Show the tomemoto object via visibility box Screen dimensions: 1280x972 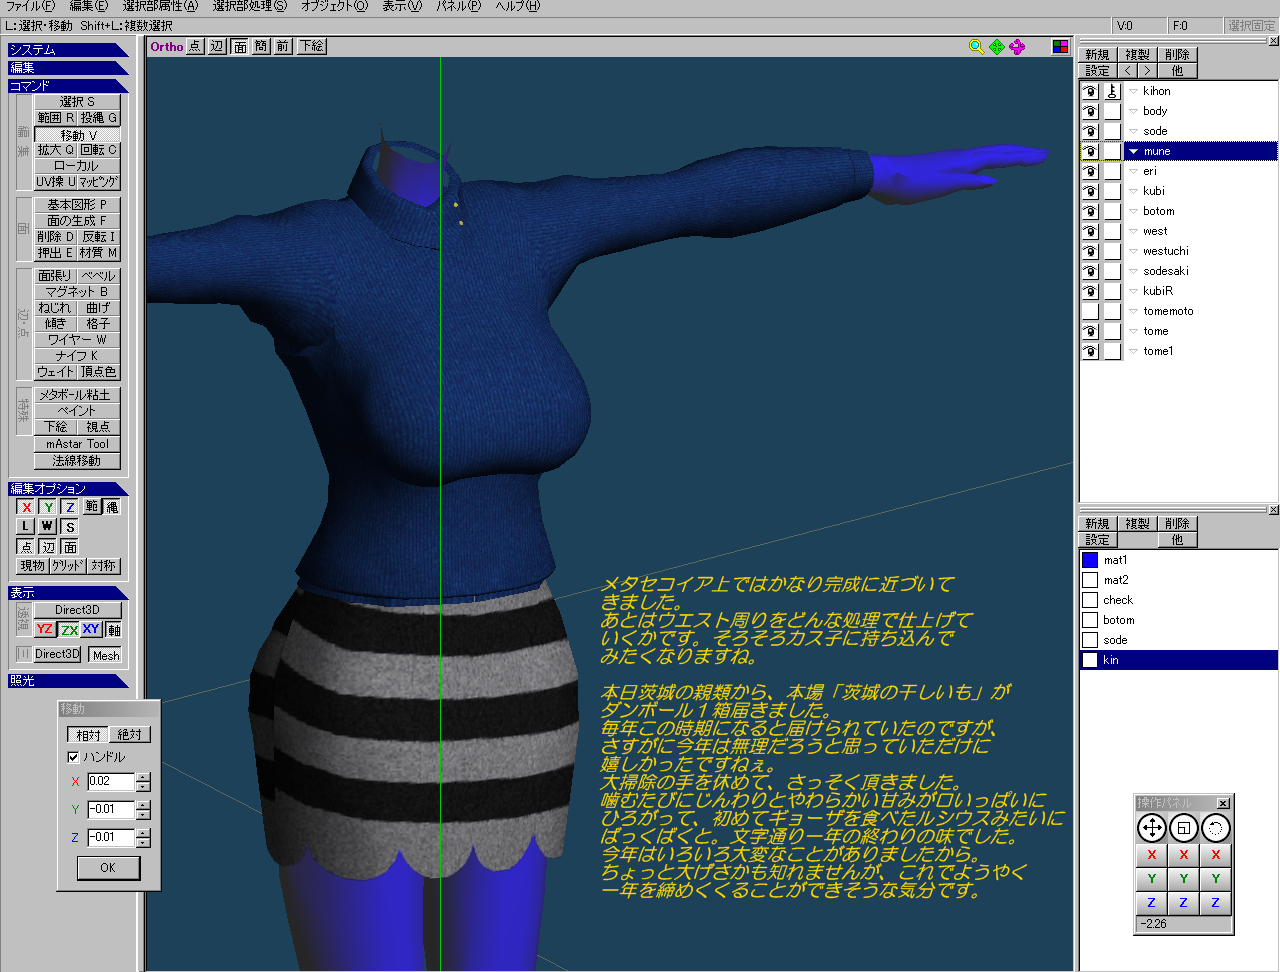point(1090,311)
